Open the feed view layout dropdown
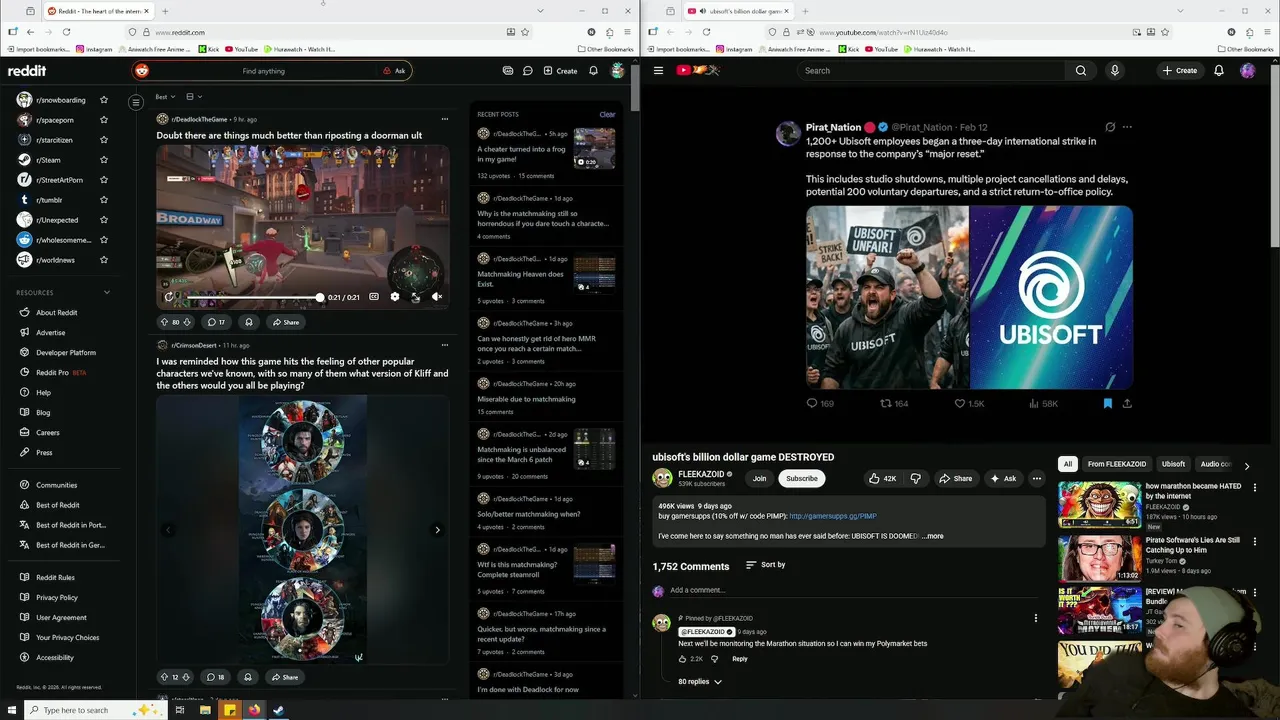The image size is (1280, 720). click(194, 97)
